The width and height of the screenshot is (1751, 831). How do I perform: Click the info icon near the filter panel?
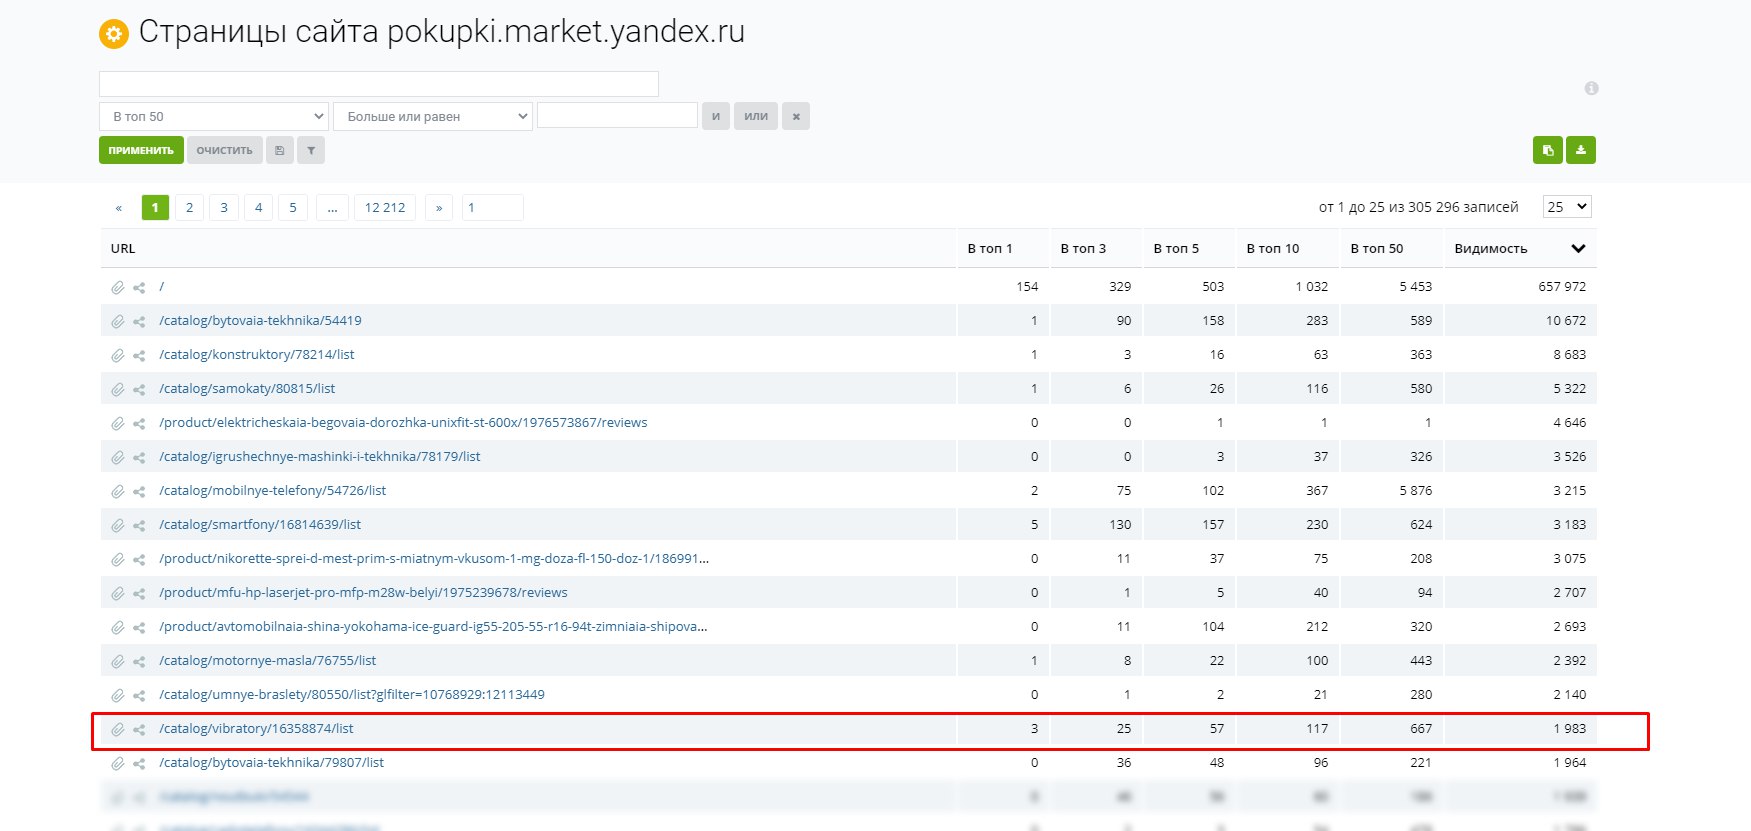[x=1591, y=88]
